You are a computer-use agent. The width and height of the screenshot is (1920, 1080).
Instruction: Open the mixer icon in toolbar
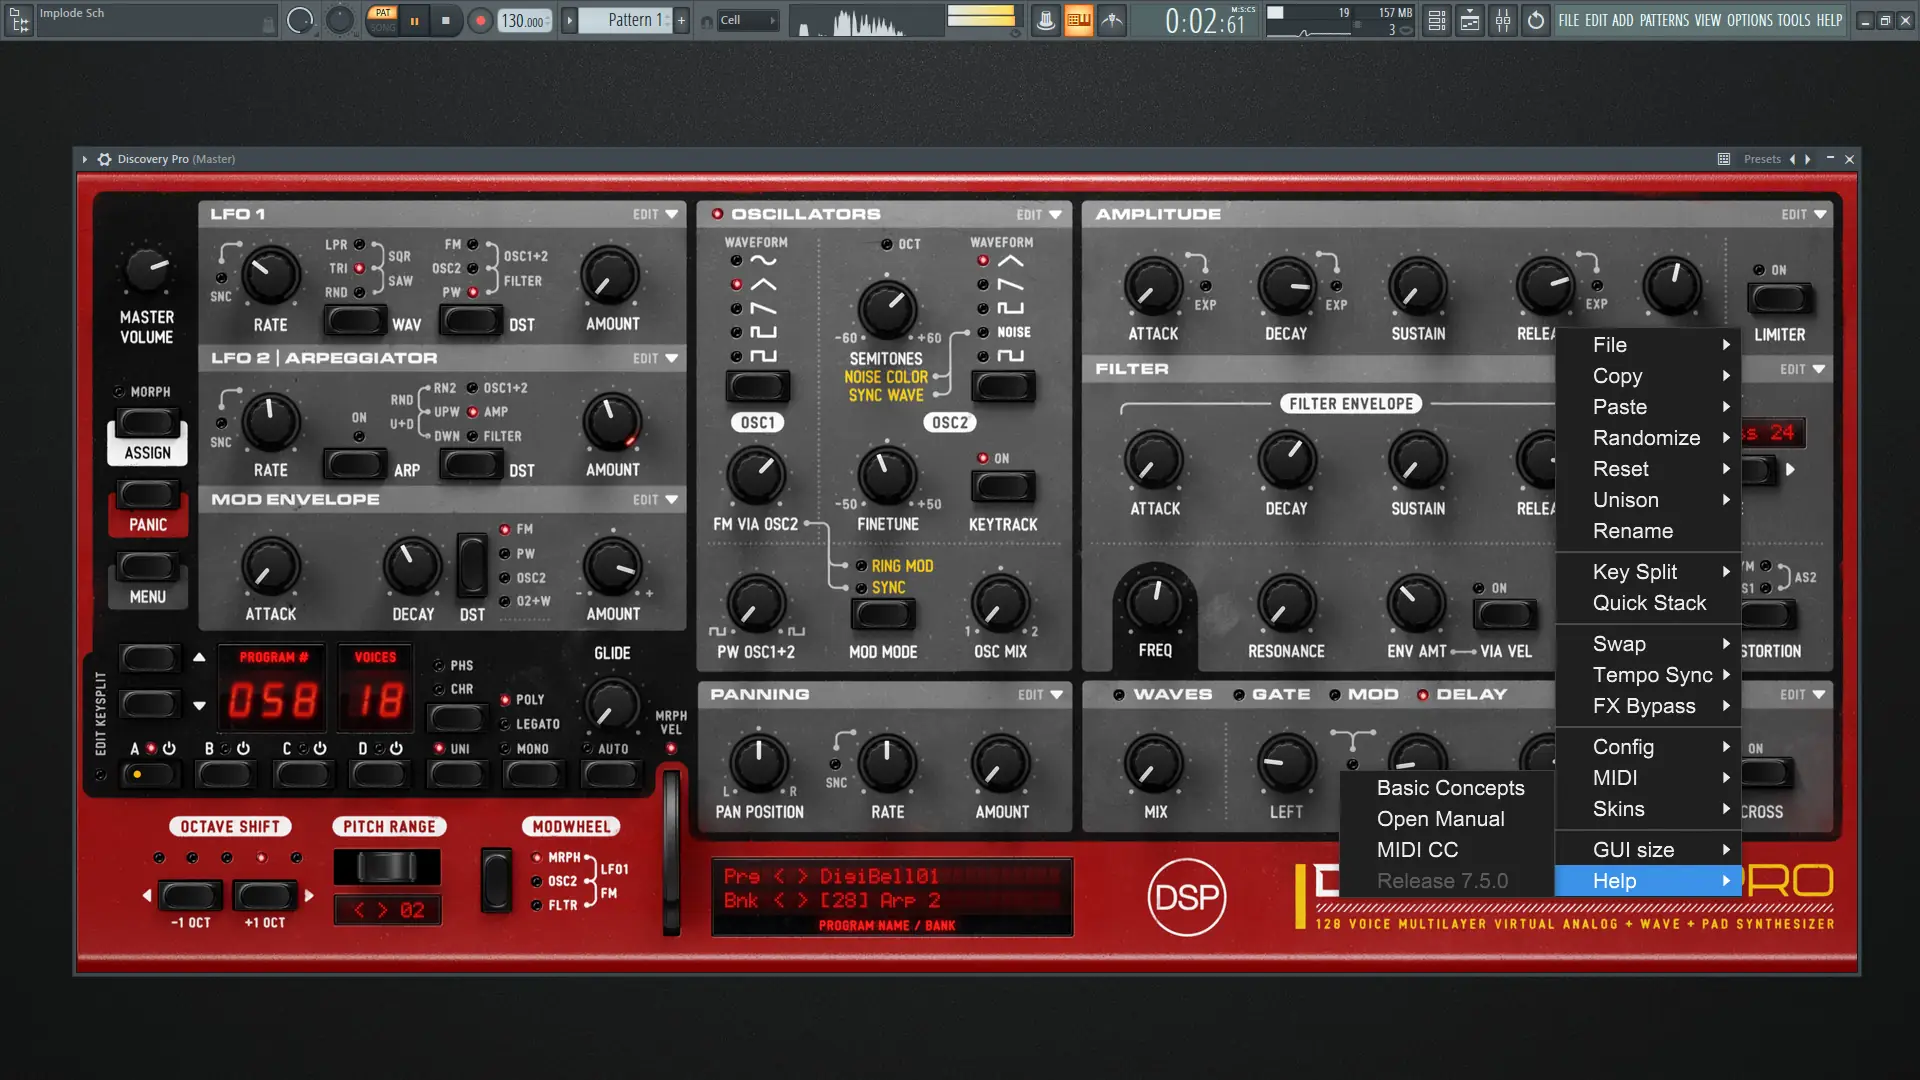tap(1503, 20)
